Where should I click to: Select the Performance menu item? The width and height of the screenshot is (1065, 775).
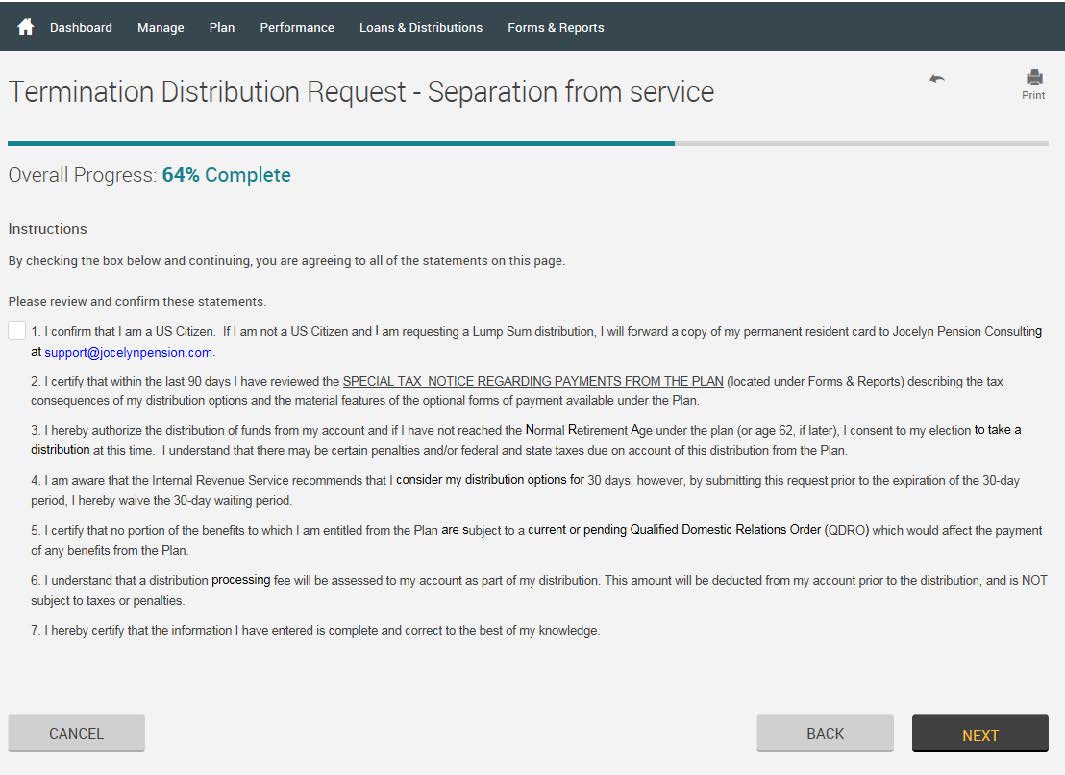click(x=297, y=27)
